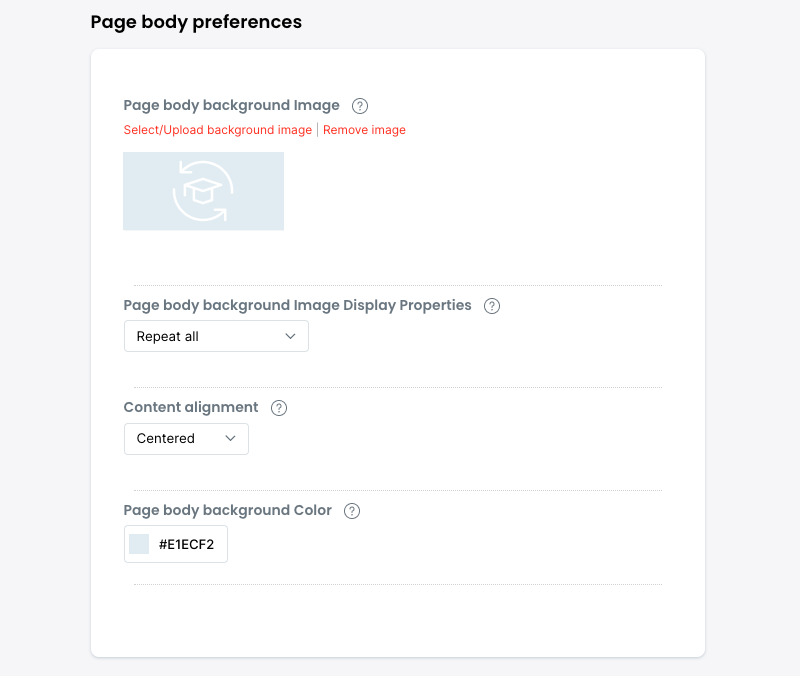Open help for Page body background Image
800x676 pixels.
click(361, 106)
